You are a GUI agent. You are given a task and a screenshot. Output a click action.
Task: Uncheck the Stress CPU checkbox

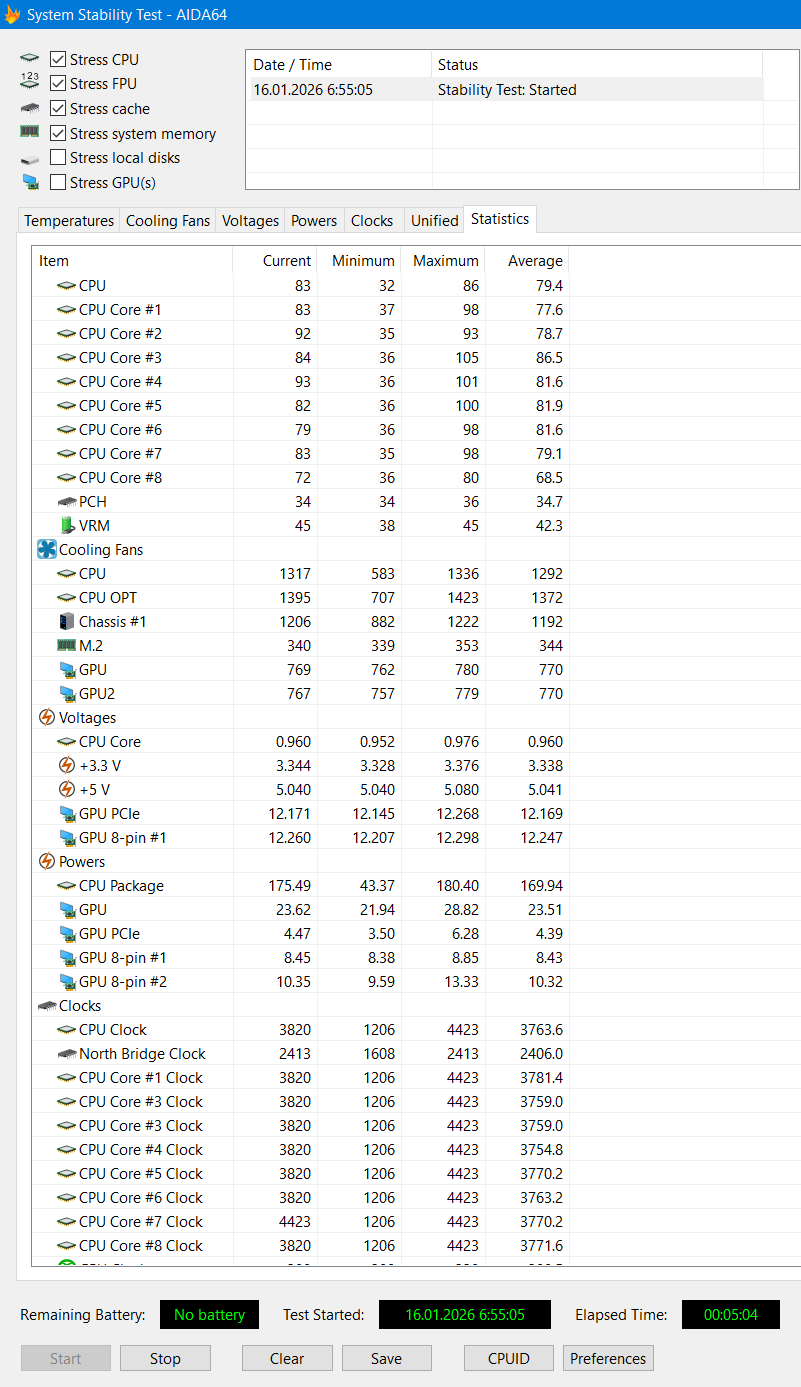click(58, 59)
